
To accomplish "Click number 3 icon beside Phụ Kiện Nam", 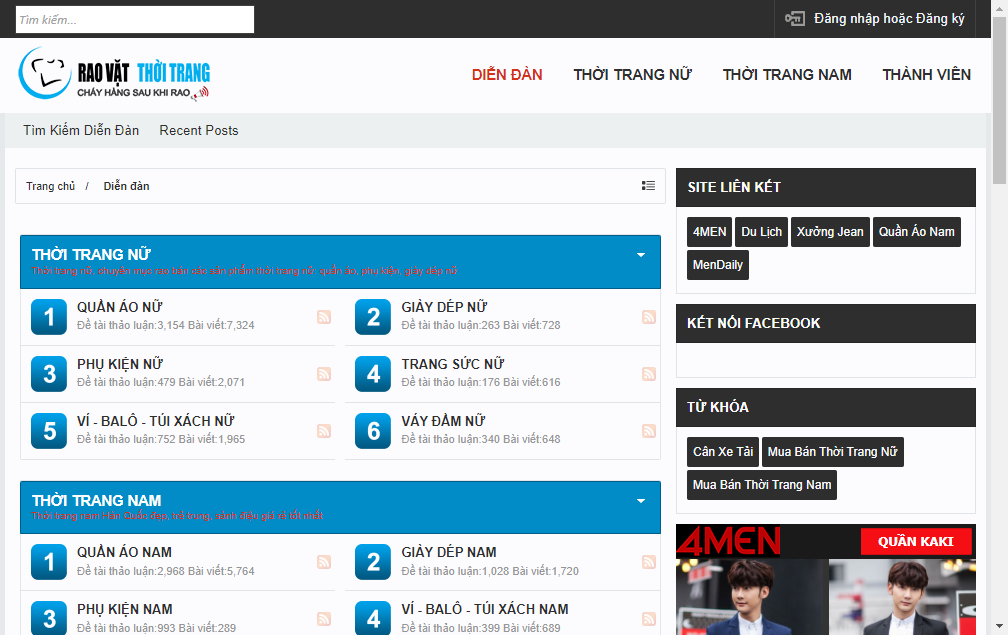I will (49, 618).
